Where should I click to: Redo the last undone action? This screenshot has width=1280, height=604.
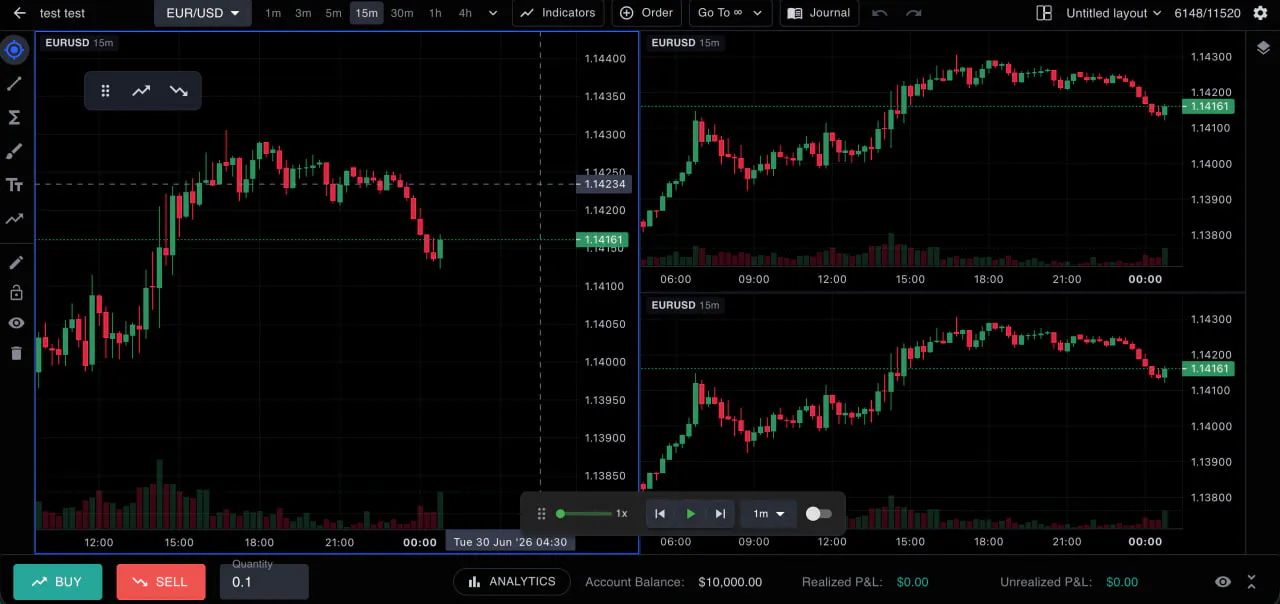pyautogui.click(x=913, y=13)
